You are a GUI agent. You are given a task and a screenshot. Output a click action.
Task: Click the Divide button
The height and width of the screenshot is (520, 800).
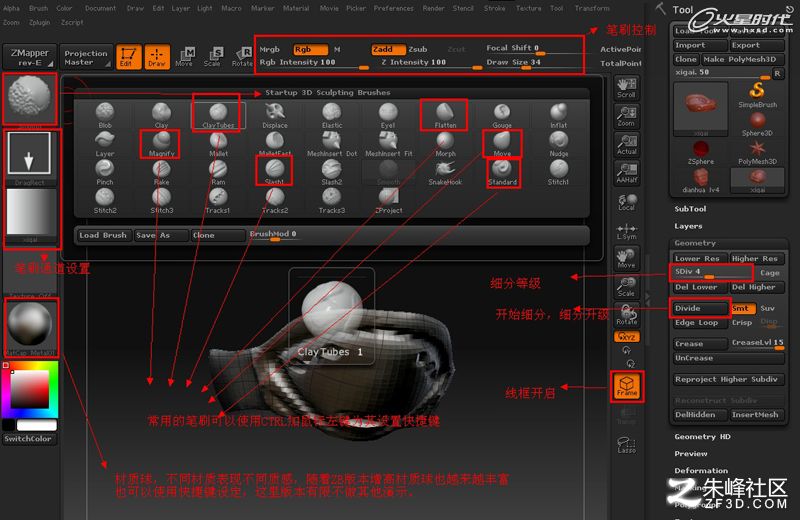(699, 308)
